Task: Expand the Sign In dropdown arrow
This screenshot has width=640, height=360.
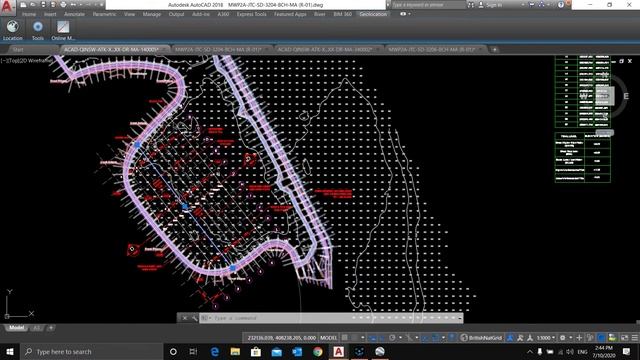Action: 523,5
